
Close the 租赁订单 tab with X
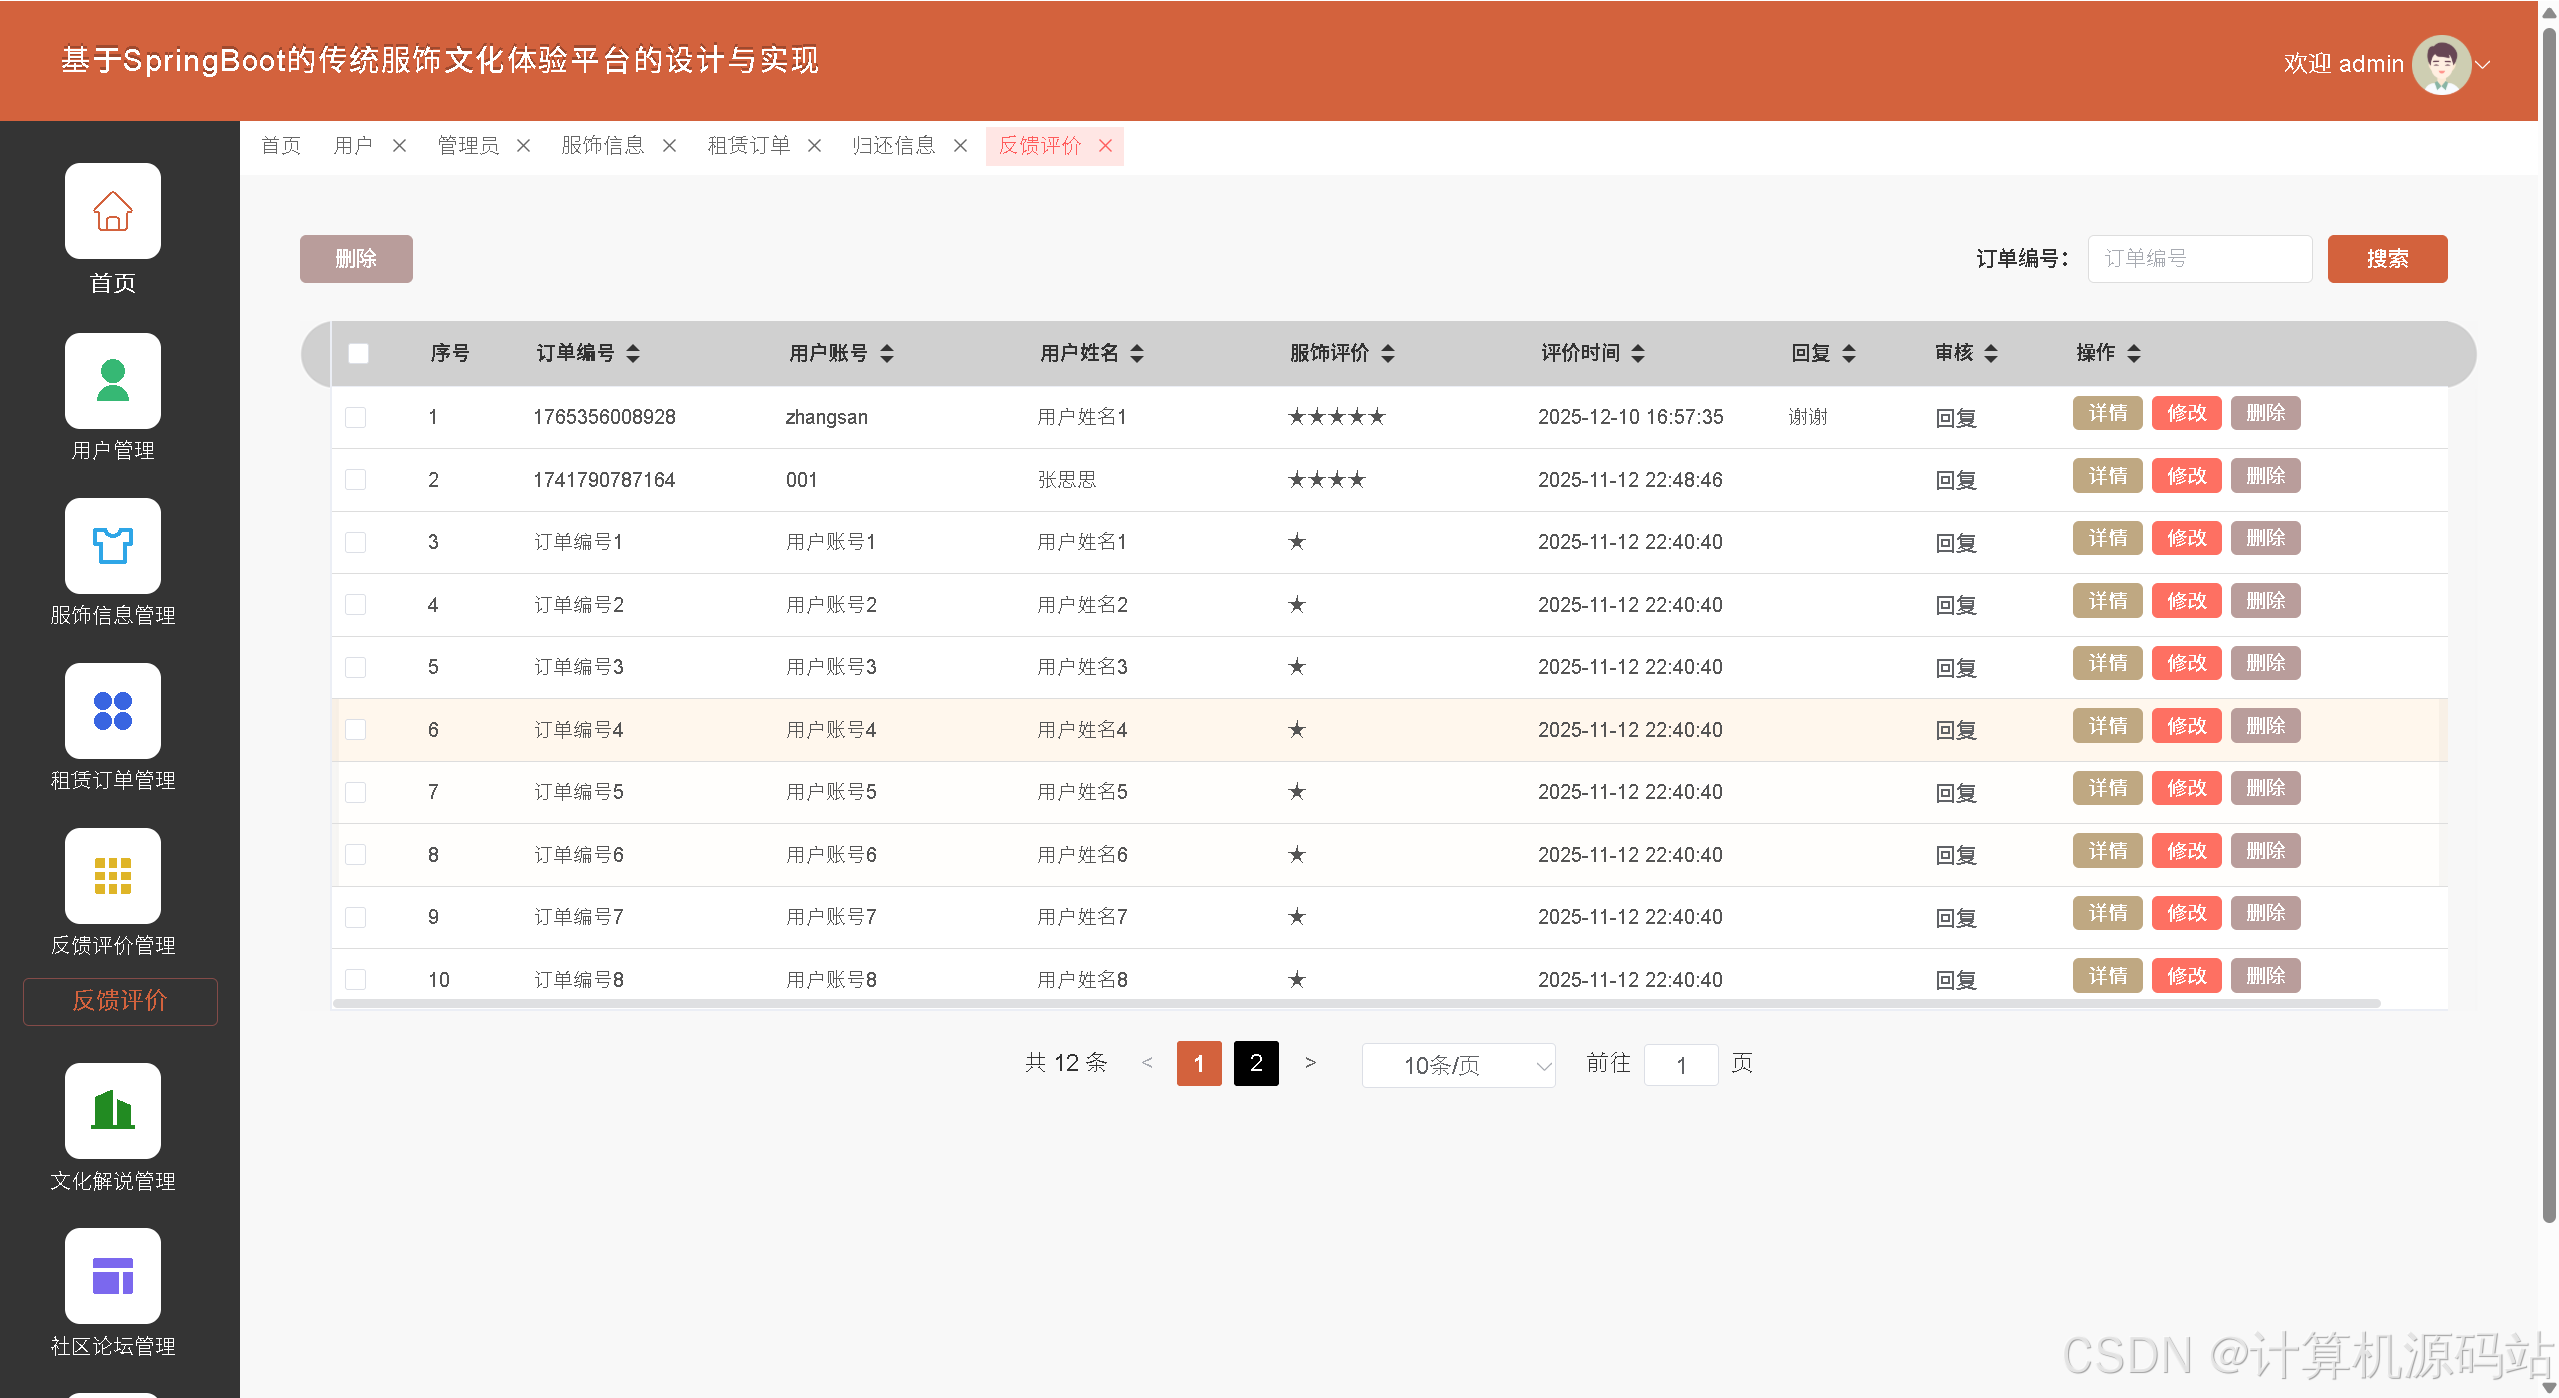point(814,146)
